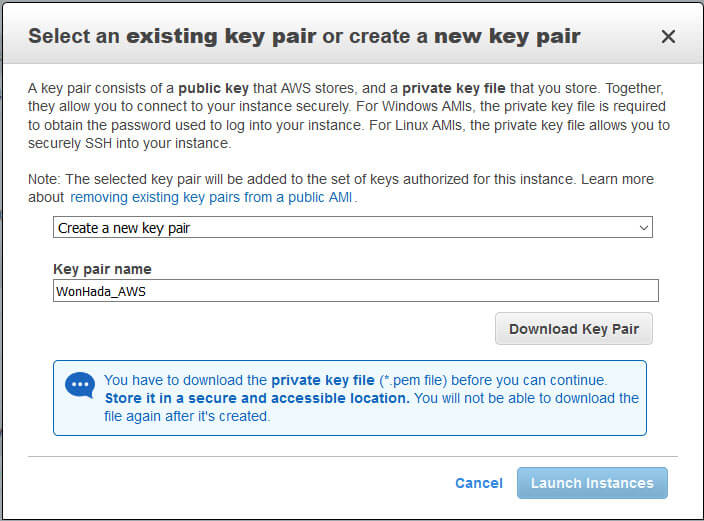Click the note starting 'Note: The selected key pair'

[341, 188]
